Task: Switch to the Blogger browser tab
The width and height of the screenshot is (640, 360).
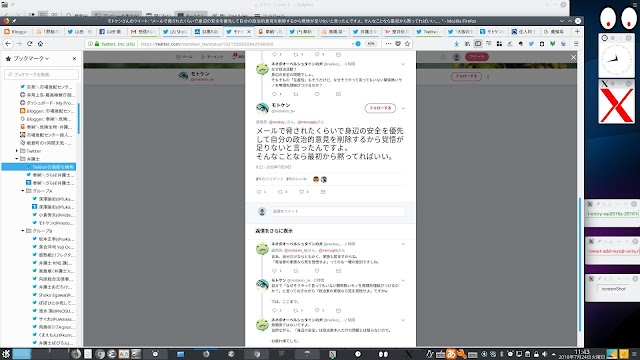Action: click(16, 31)
